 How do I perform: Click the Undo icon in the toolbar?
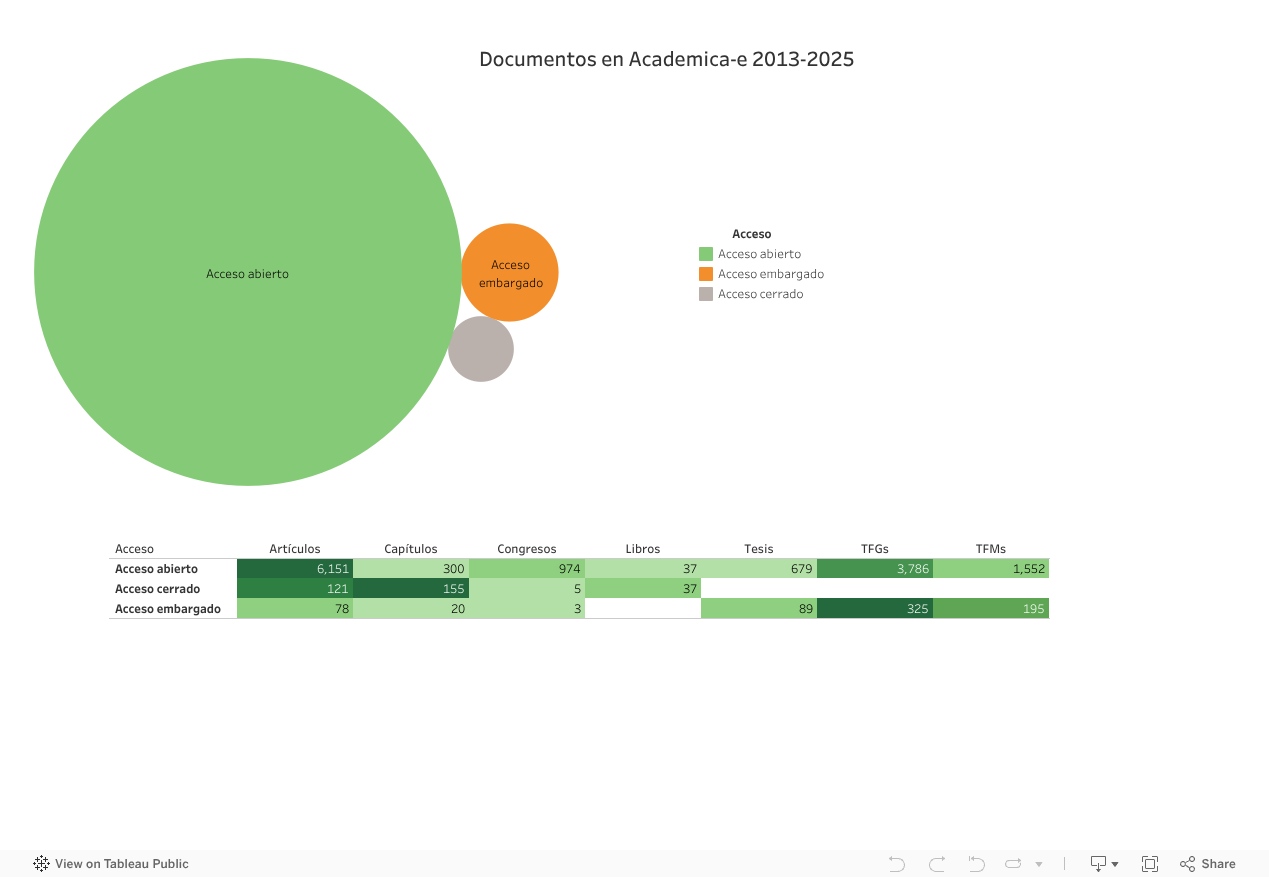[x=896, y=864]
